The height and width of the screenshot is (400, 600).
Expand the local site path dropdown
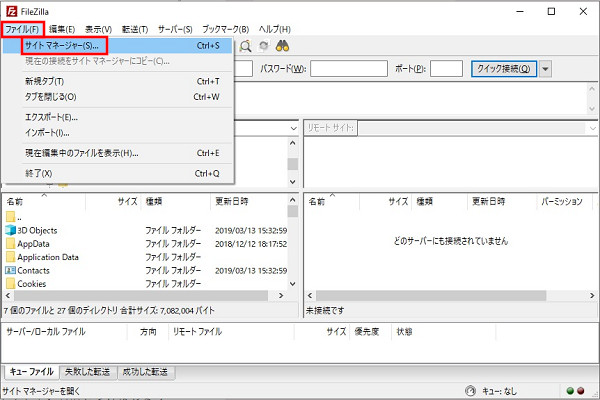293,128
